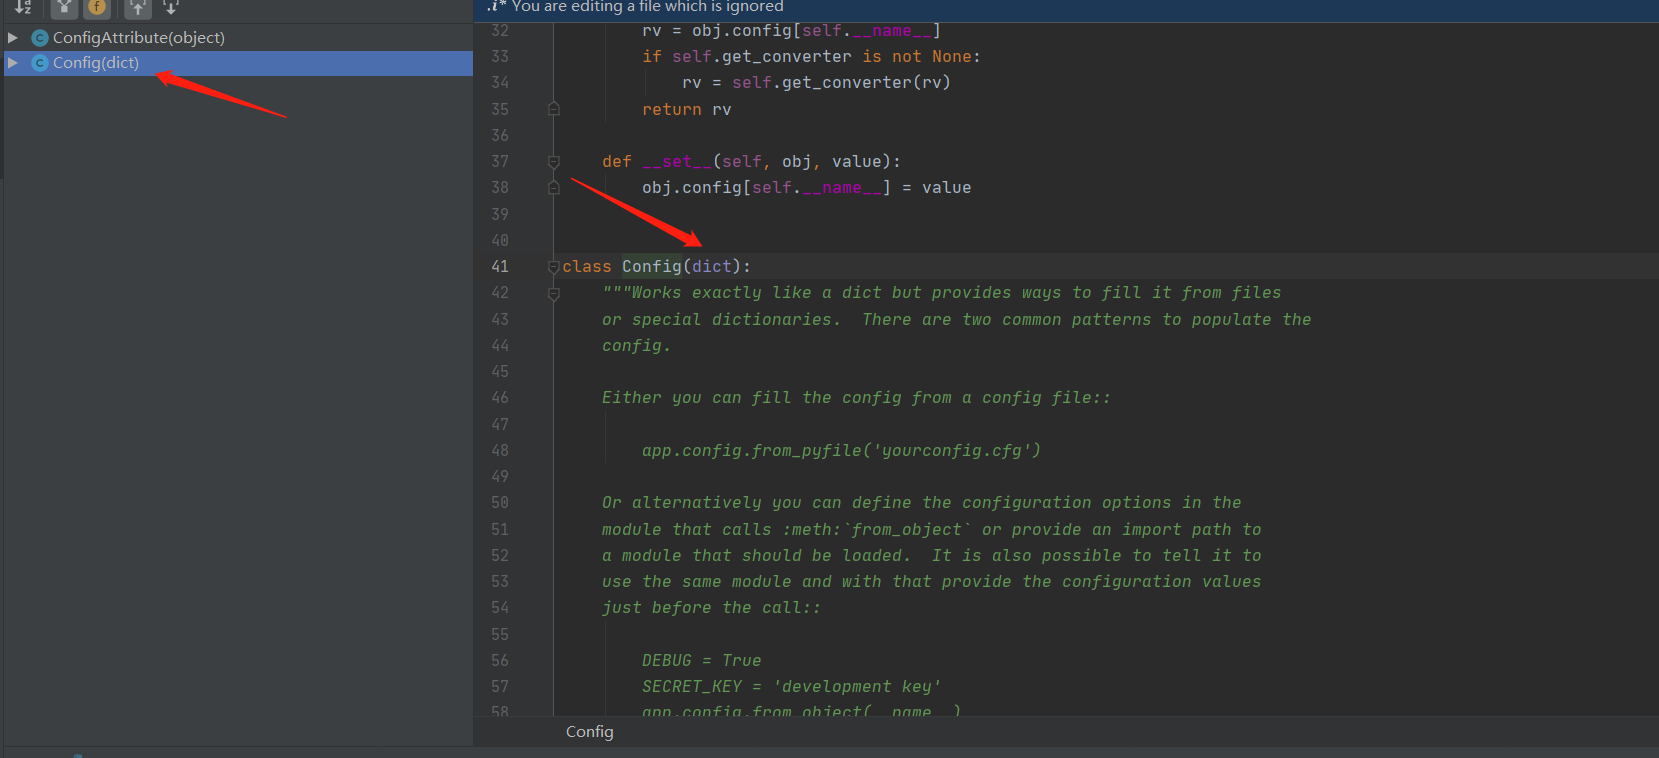
Task: Click 'get_converter' in the if statement on line 33
Action: tap(787, 56)
